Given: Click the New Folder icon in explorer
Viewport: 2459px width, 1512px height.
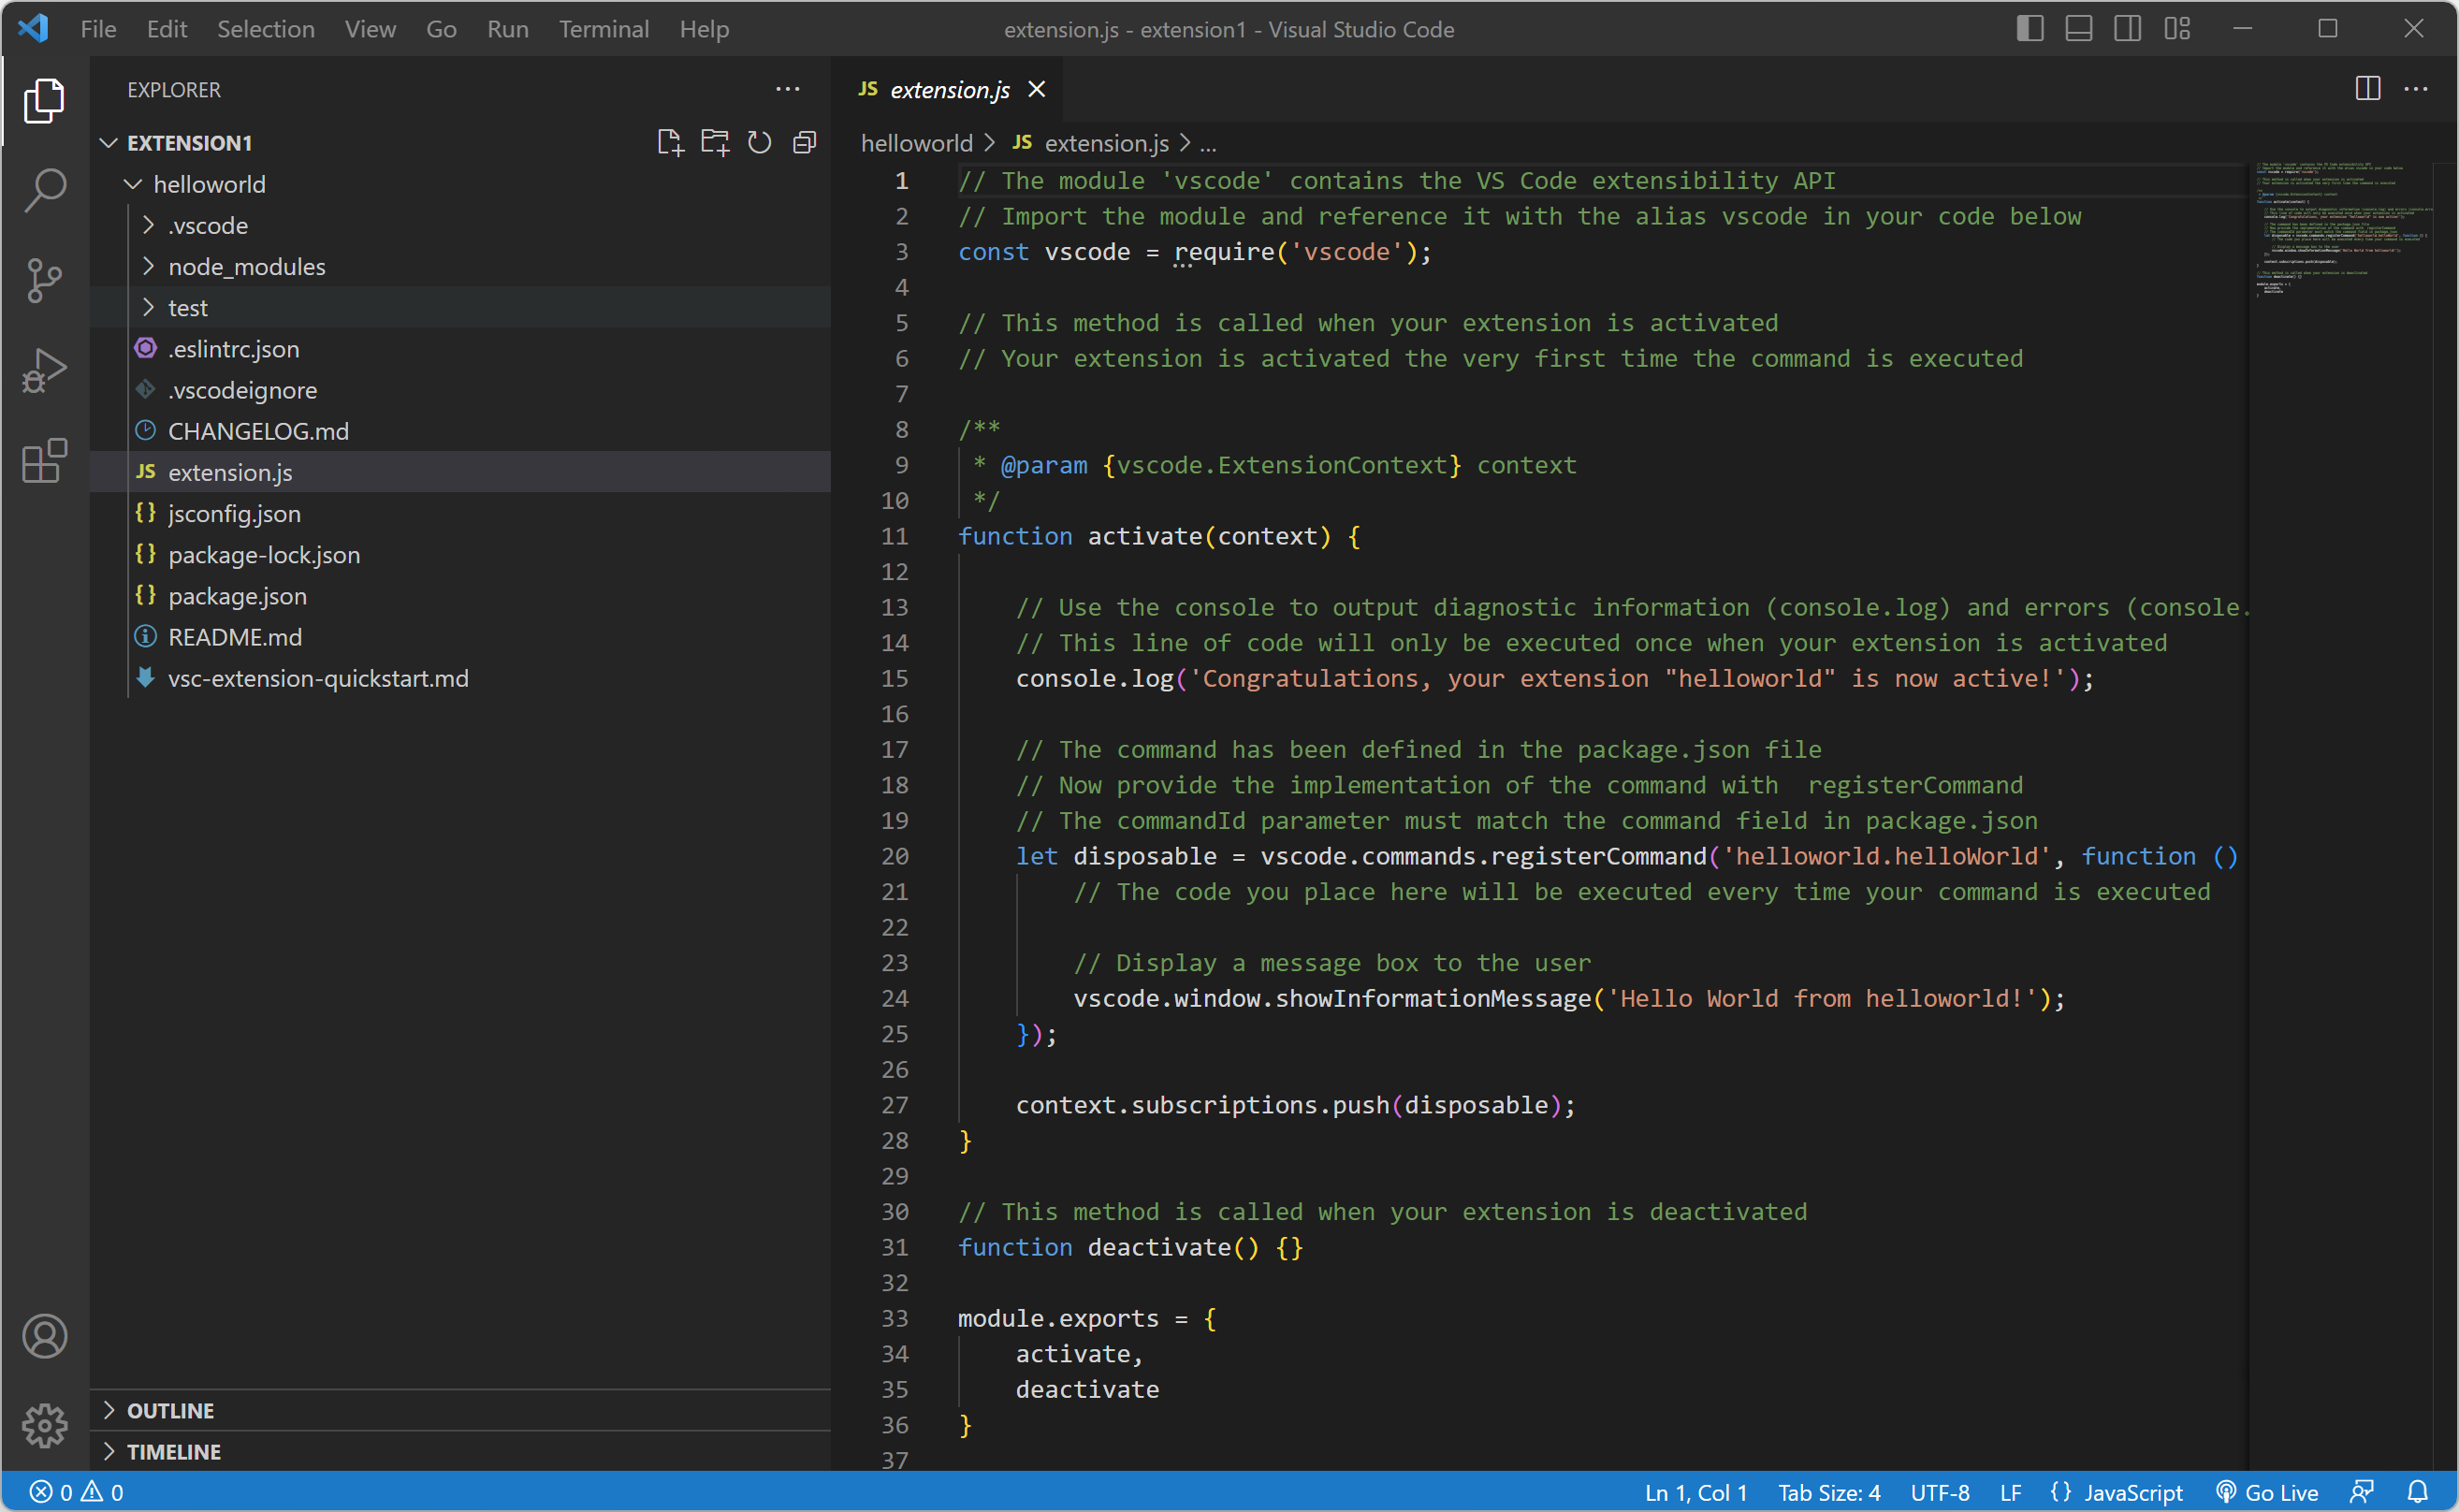Looking at the screenshot, I should (x=714, y=143).
